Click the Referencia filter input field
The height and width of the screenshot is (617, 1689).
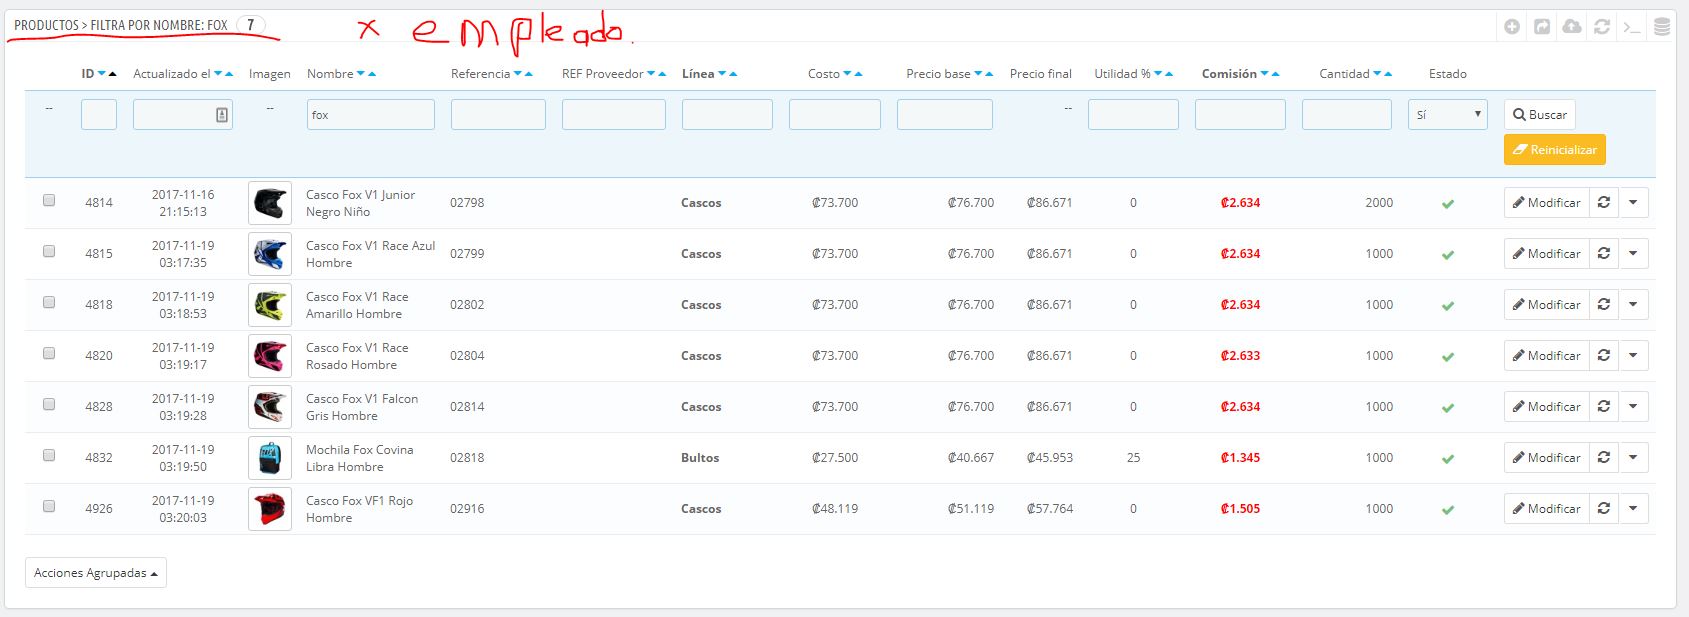498,115
